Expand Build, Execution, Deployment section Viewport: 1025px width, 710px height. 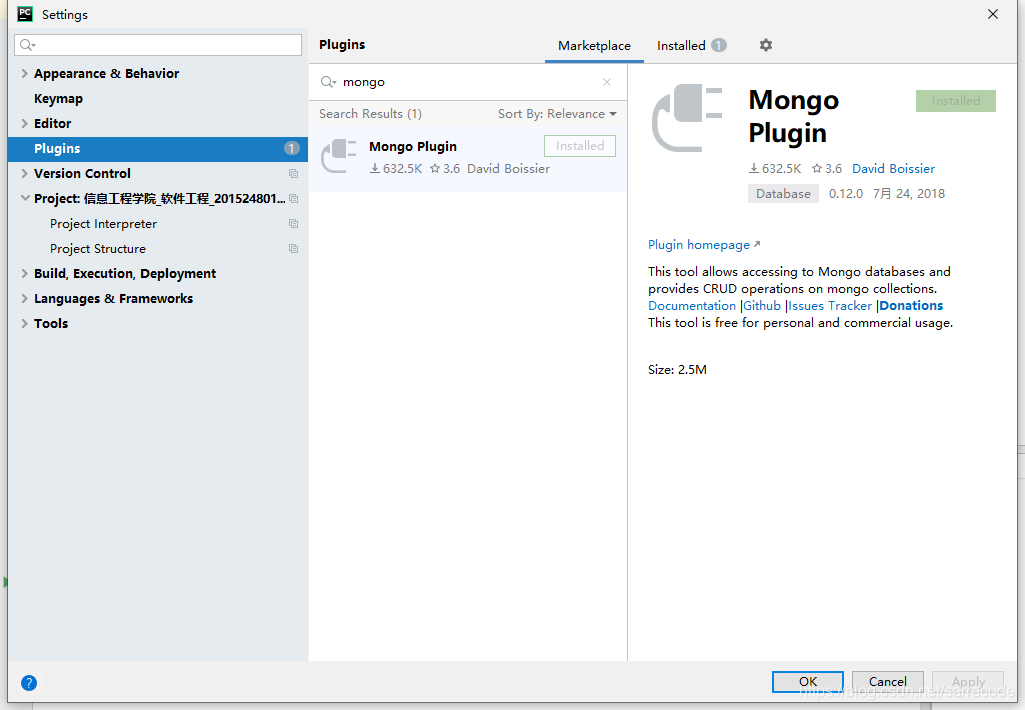[x=24, y=273]
